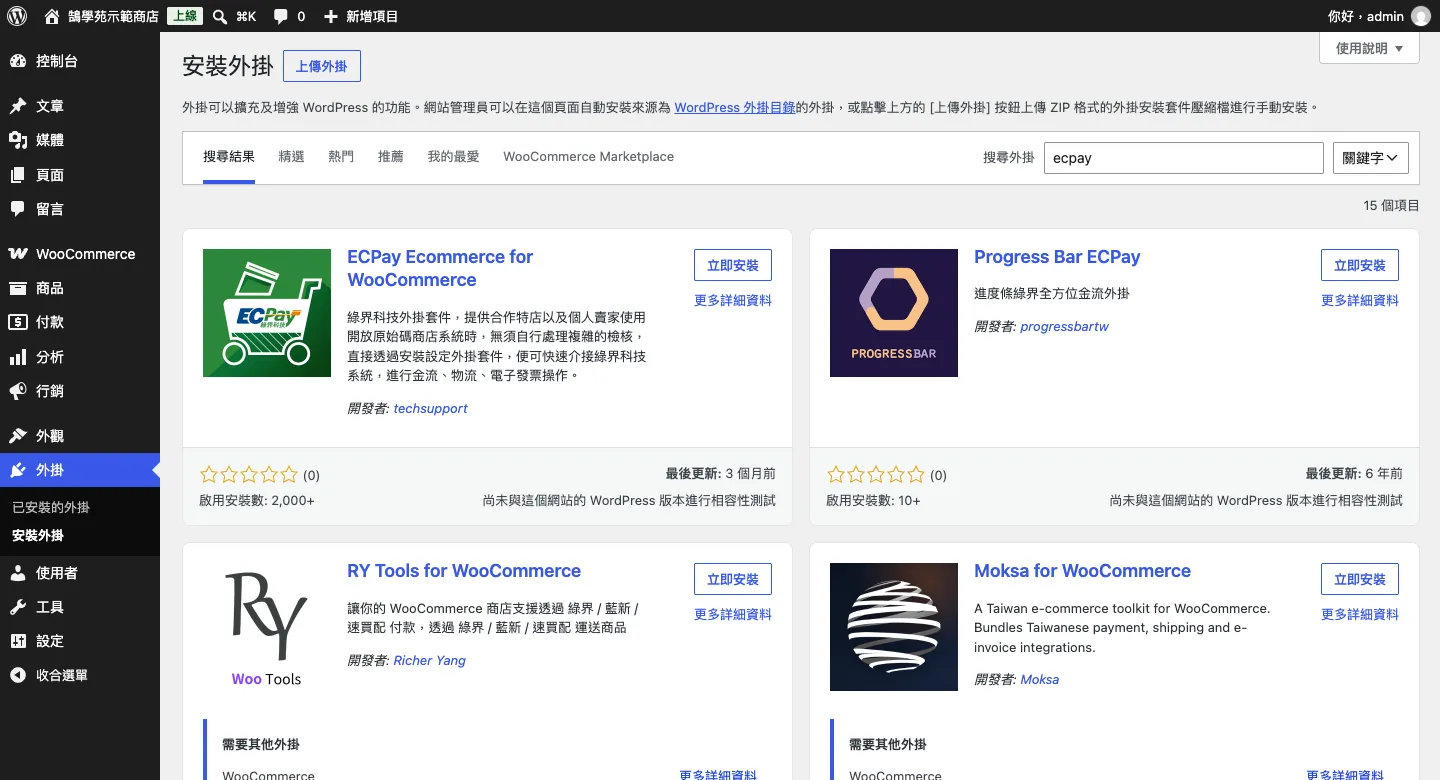This screenshot has width=1440, height=780.
Task: Click the 行銷 megaphone icon
Action: click(x=18, y=391)
